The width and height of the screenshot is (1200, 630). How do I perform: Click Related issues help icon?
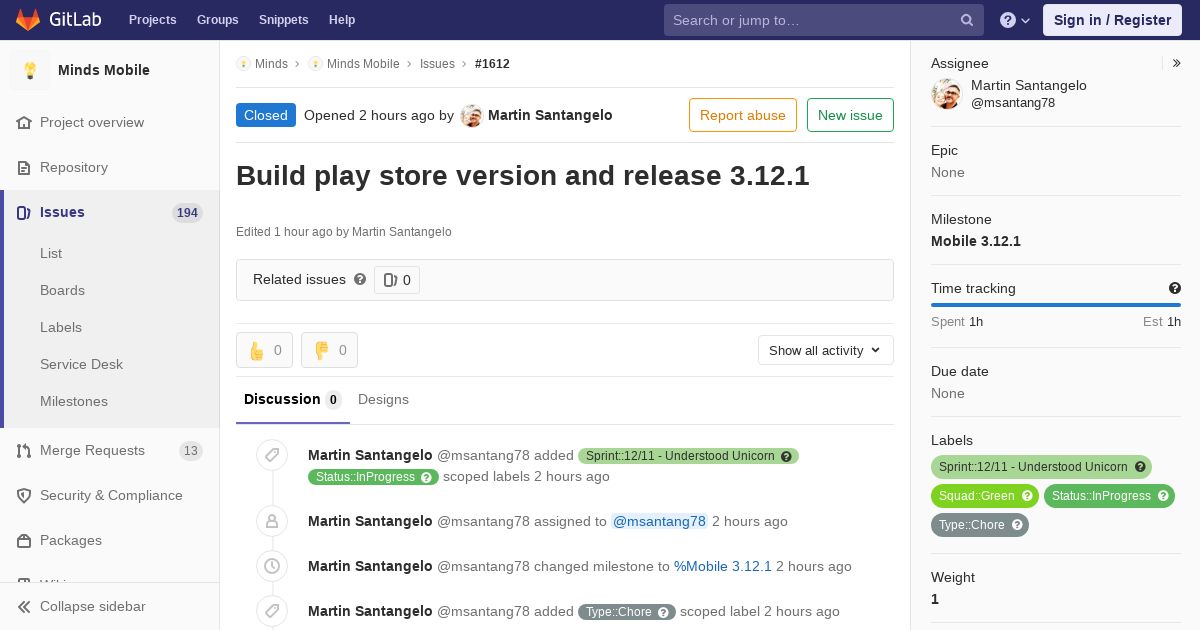tap(360, 279)
